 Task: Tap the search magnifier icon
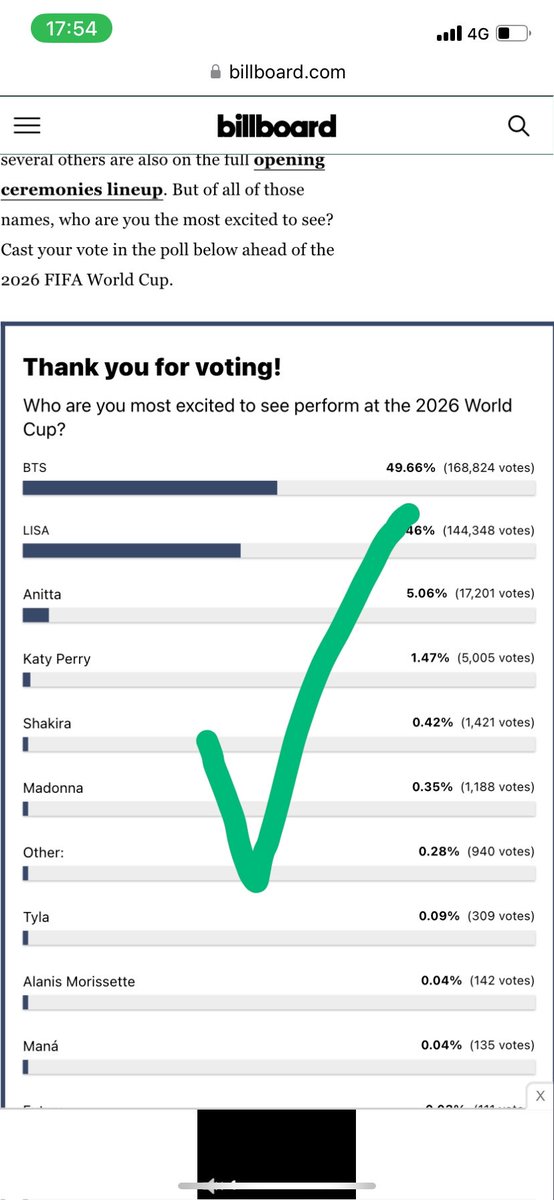518,125
